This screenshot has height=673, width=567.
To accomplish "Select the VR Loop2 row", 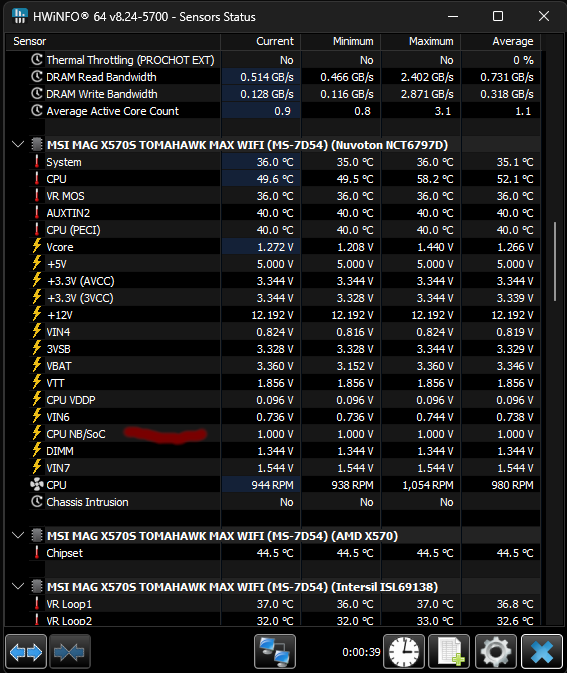I will point(285,620).
